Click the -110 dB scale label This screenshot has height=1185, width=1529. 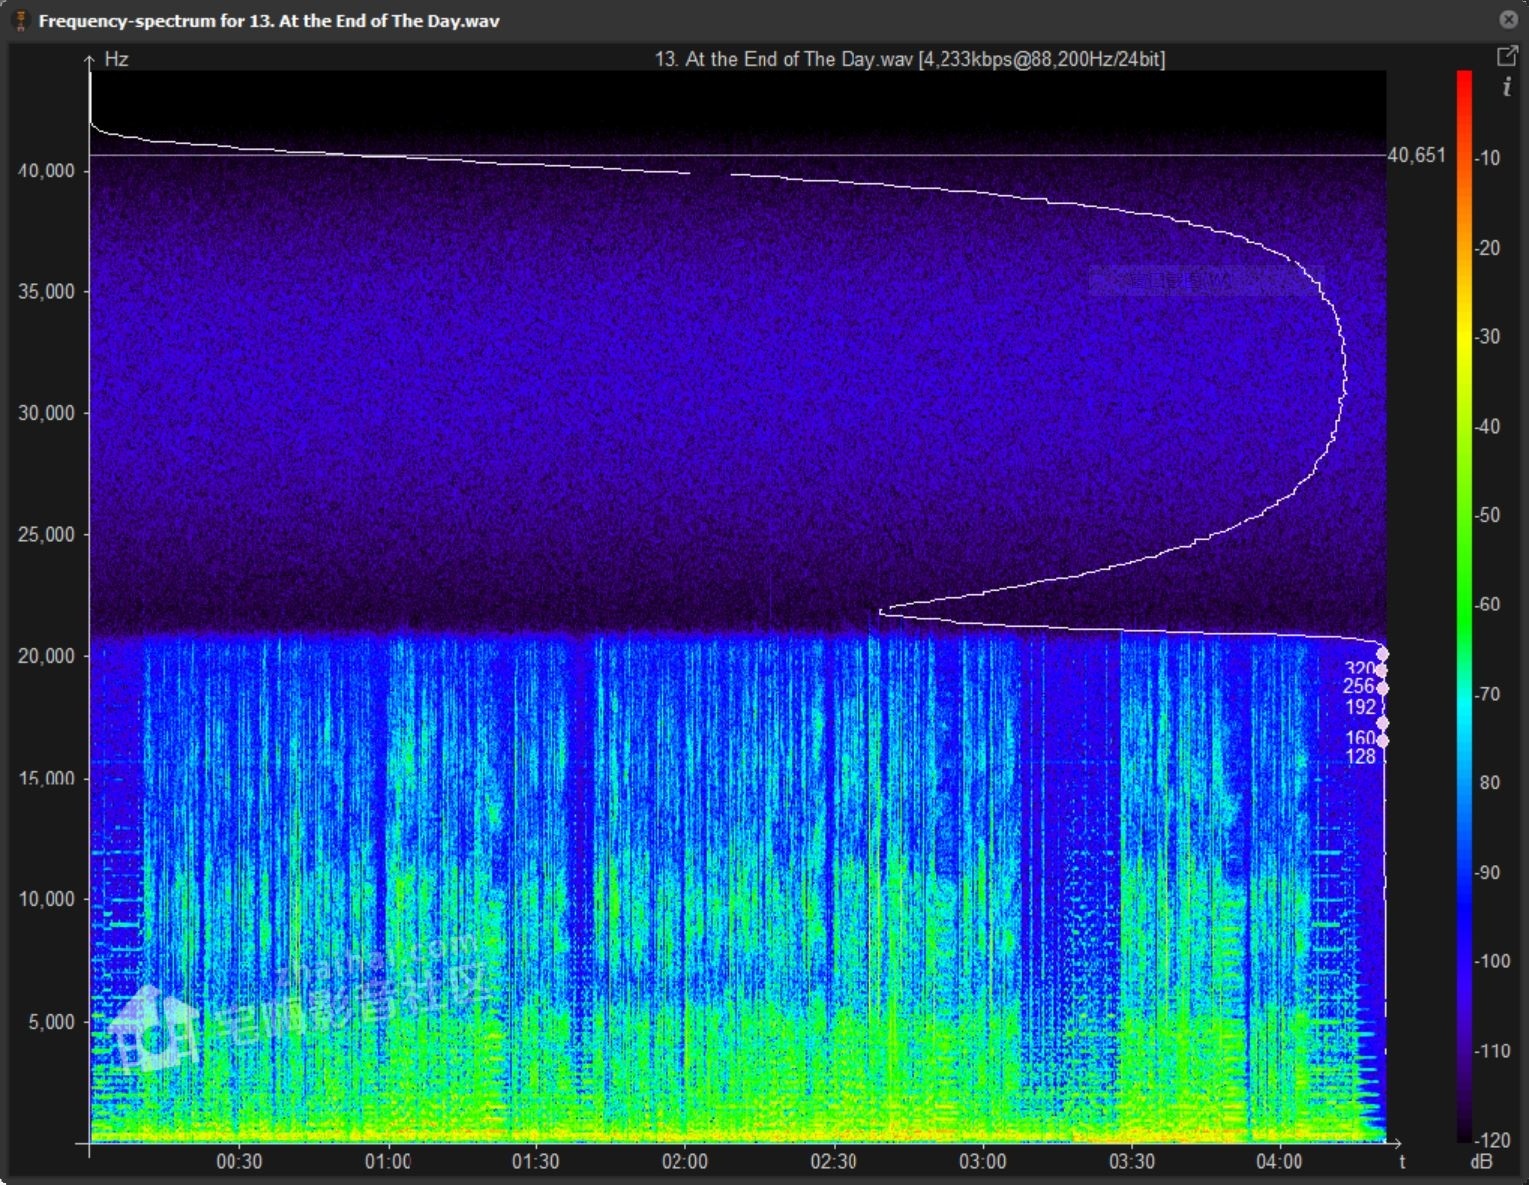tap(1492, 1051)
